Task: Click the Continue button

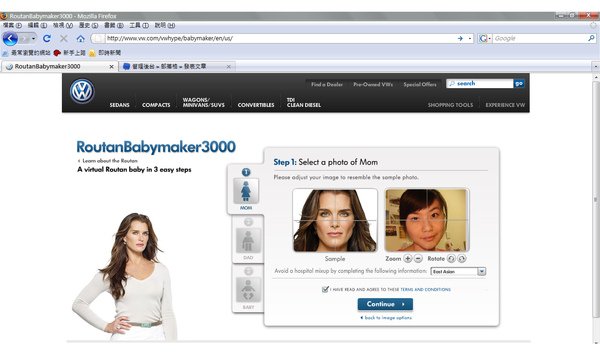Action: (385, 304)
